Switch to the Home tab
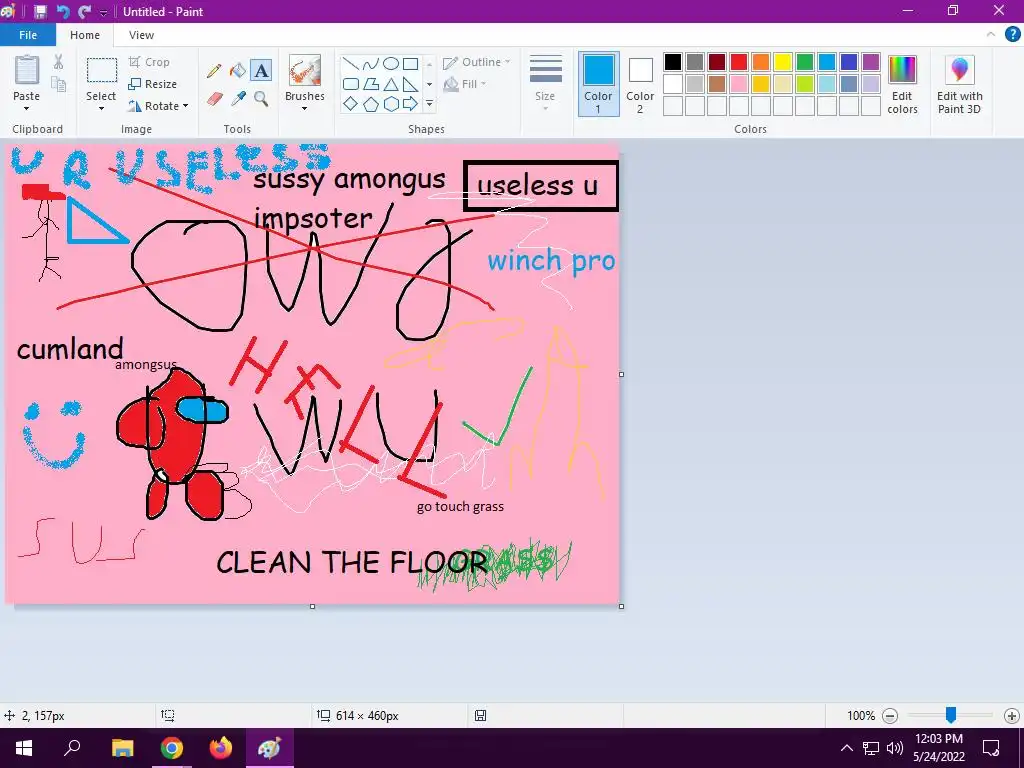The width and height of the screenshot is (1024, 768). tap(85, 35)
